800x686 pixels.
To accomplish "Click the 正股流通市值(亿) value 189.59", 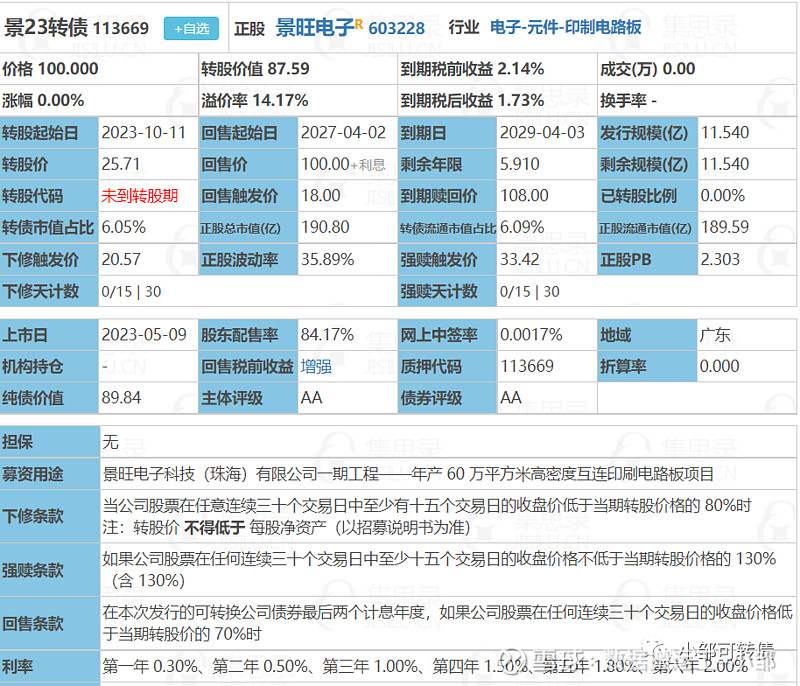I will click(x=724, y=227).
